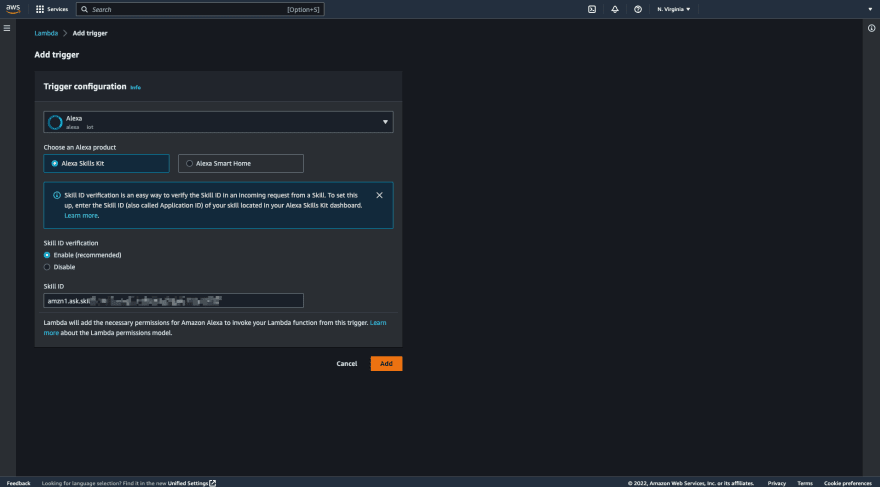The width and height of the screenshot is (880, 487).
Task: Go to Lambda breadcrumb link
Action: tap(46, 33)
